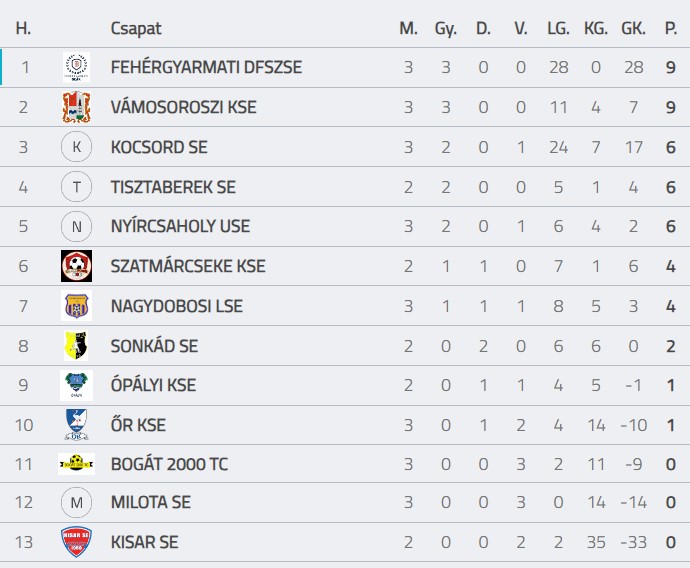The width and height of the screenshot is (690, 568).
Task: Sort standings by the Csapat column header
Action: coord(136,29)
